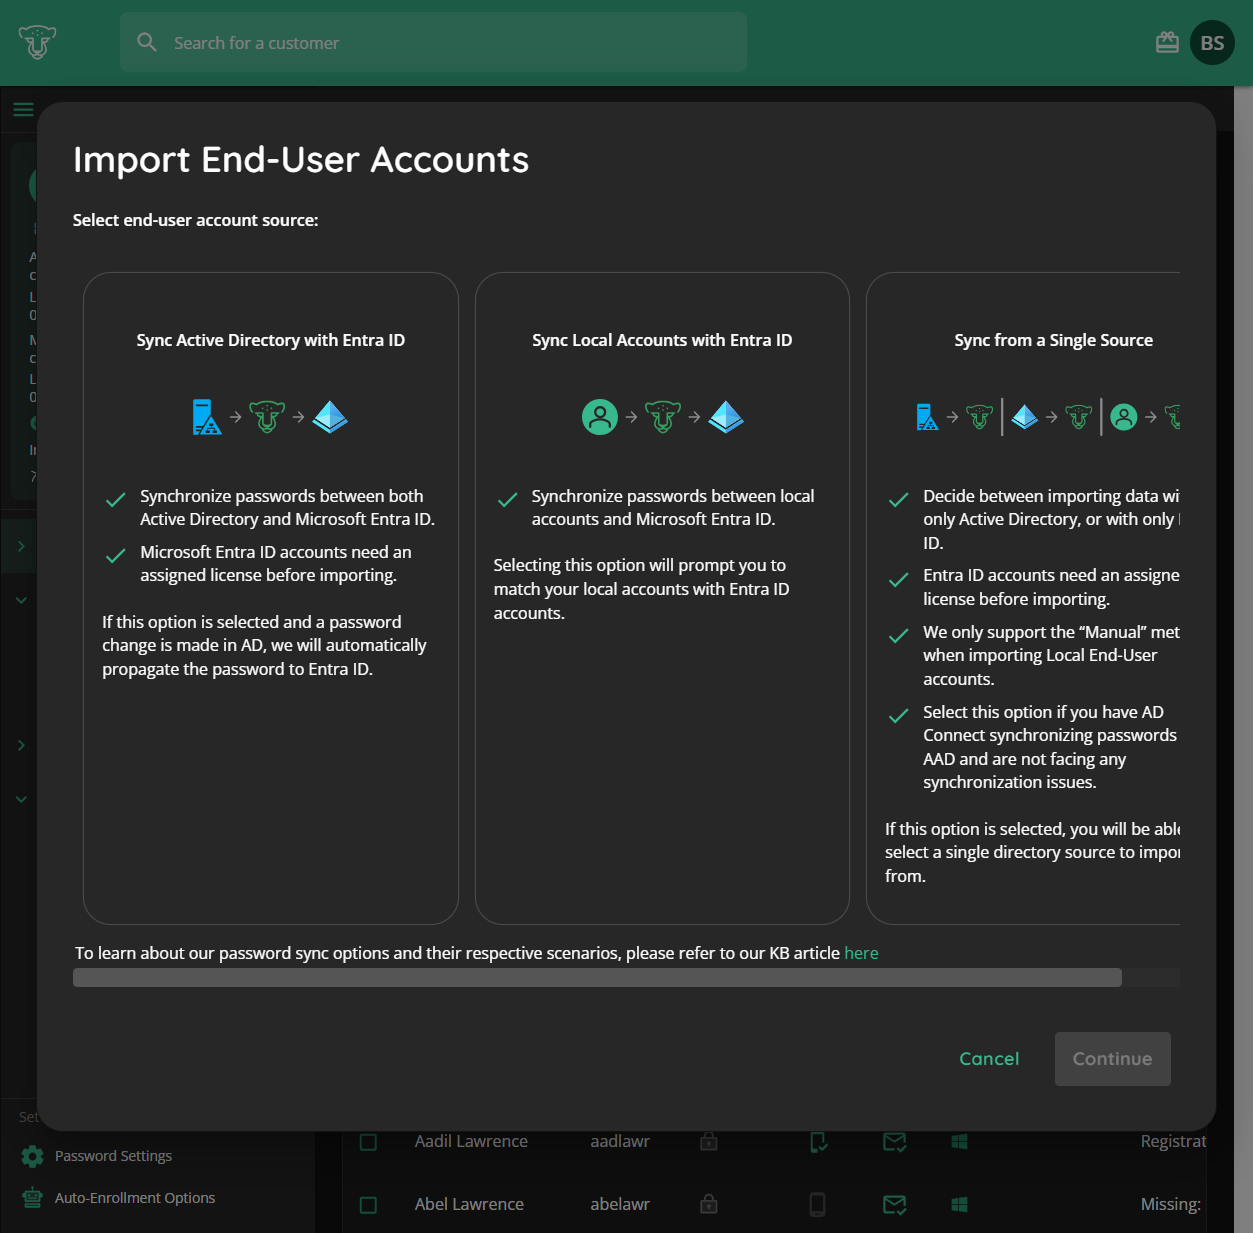Click the Auto-Enrollment robot icon

[x=33, y=1198]
